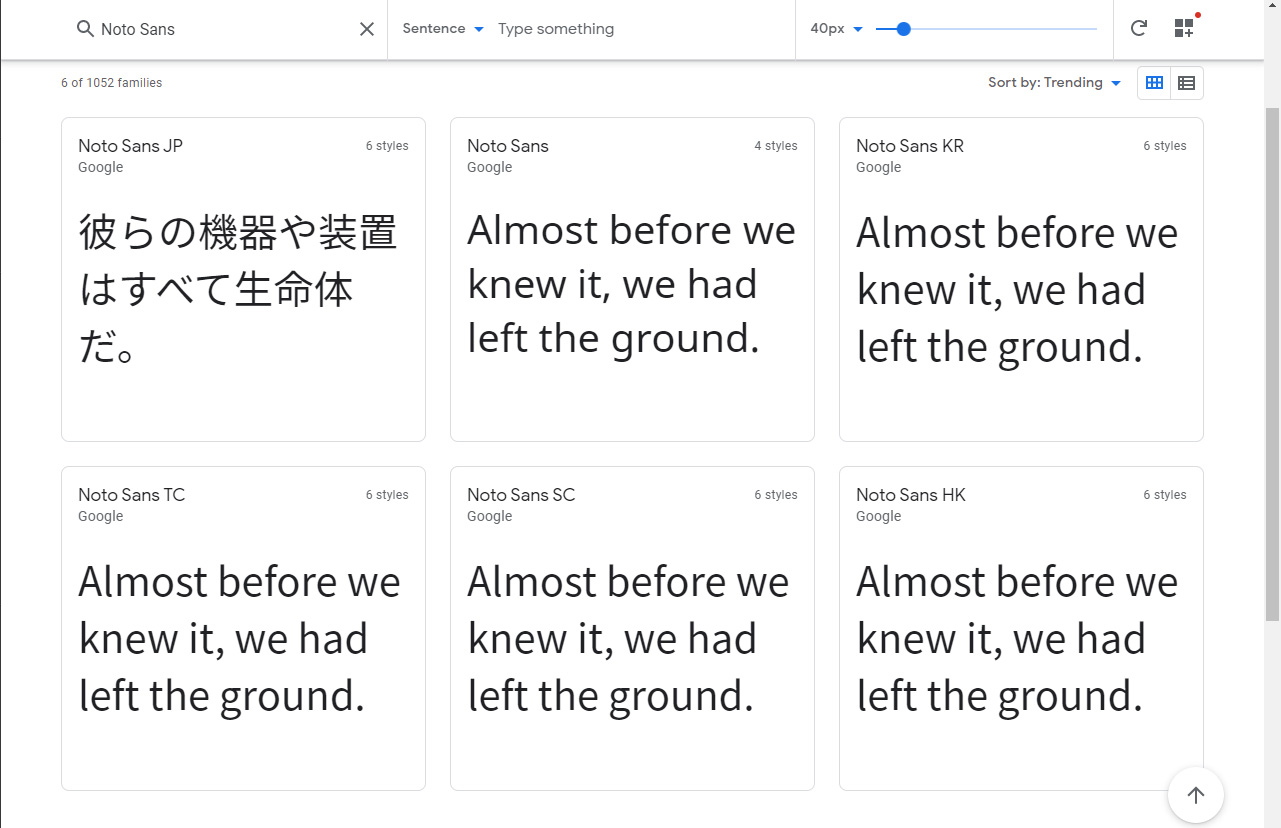
Task: Open the selected families panel icon
Action: 1185,28
